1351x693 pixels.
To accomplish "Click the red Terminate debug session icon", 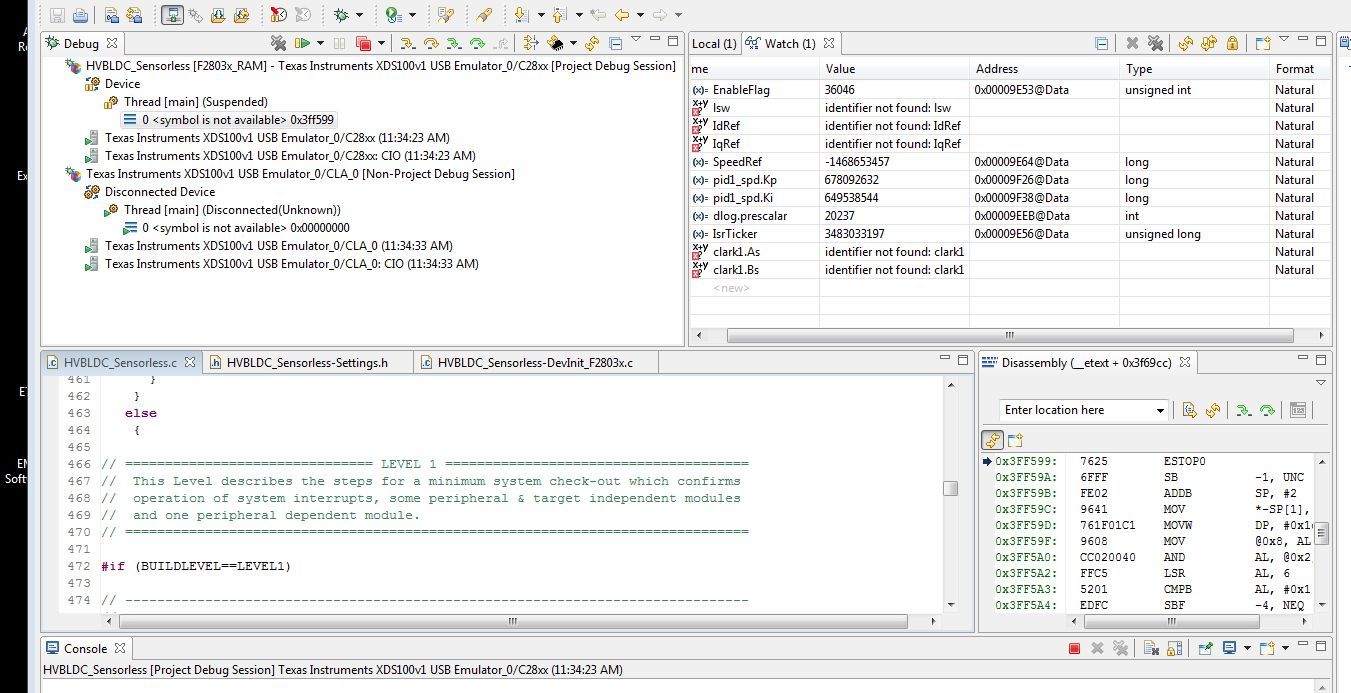I will (362, 43).
